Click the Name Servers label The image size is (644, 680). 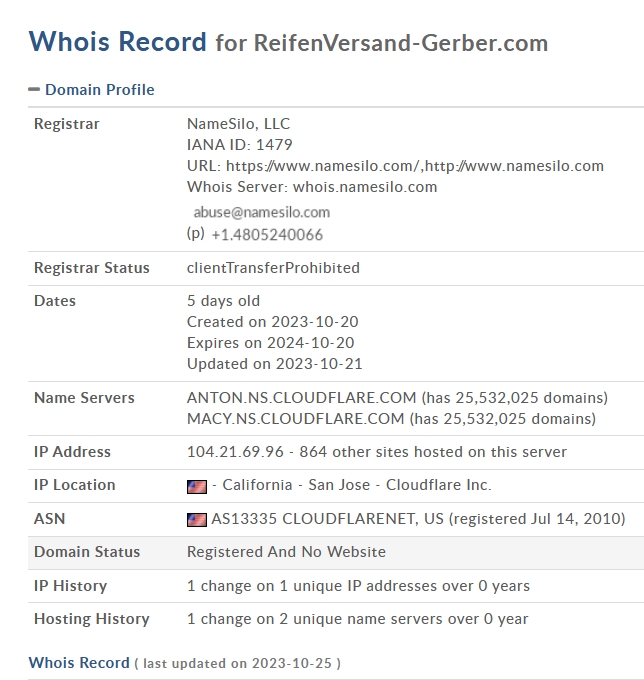84,398
